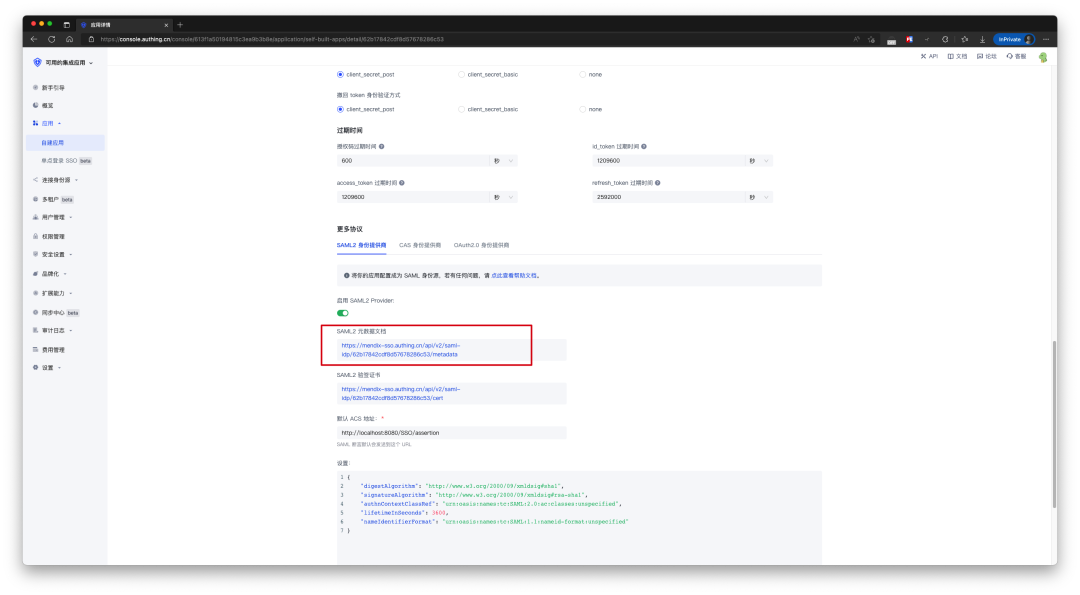Click the 安全设置 shield icon in sidebar
Image resolution: width=1080 pixels, height=595 pixels.
[x=35, y=254]
